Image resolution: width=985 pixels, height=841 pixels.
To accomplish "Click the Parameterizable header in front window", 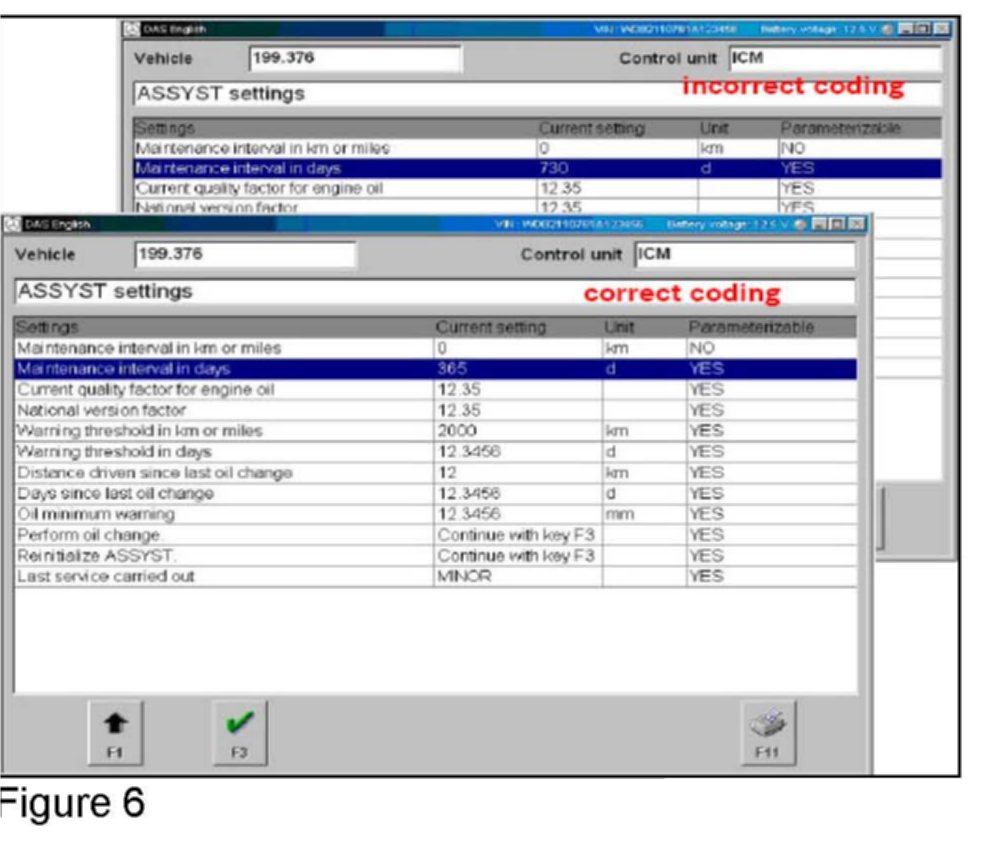I will (751, 328).
